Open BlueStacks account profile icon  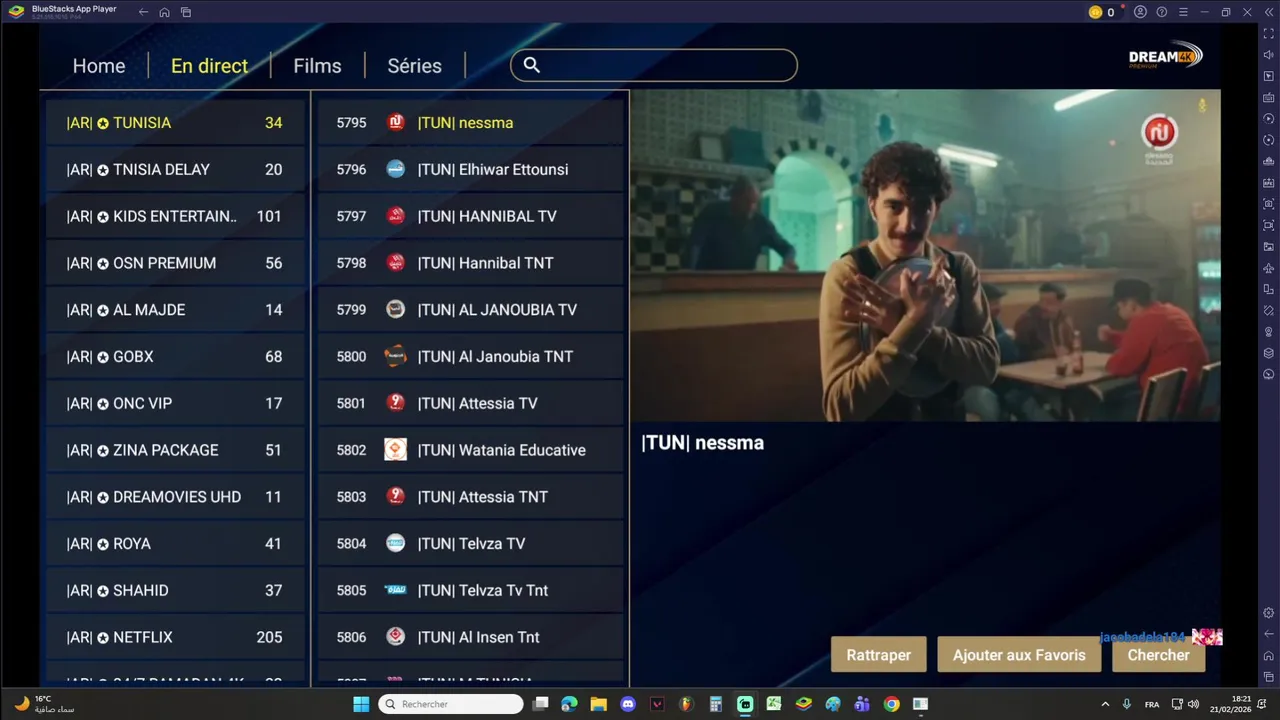click(1140, 12)
